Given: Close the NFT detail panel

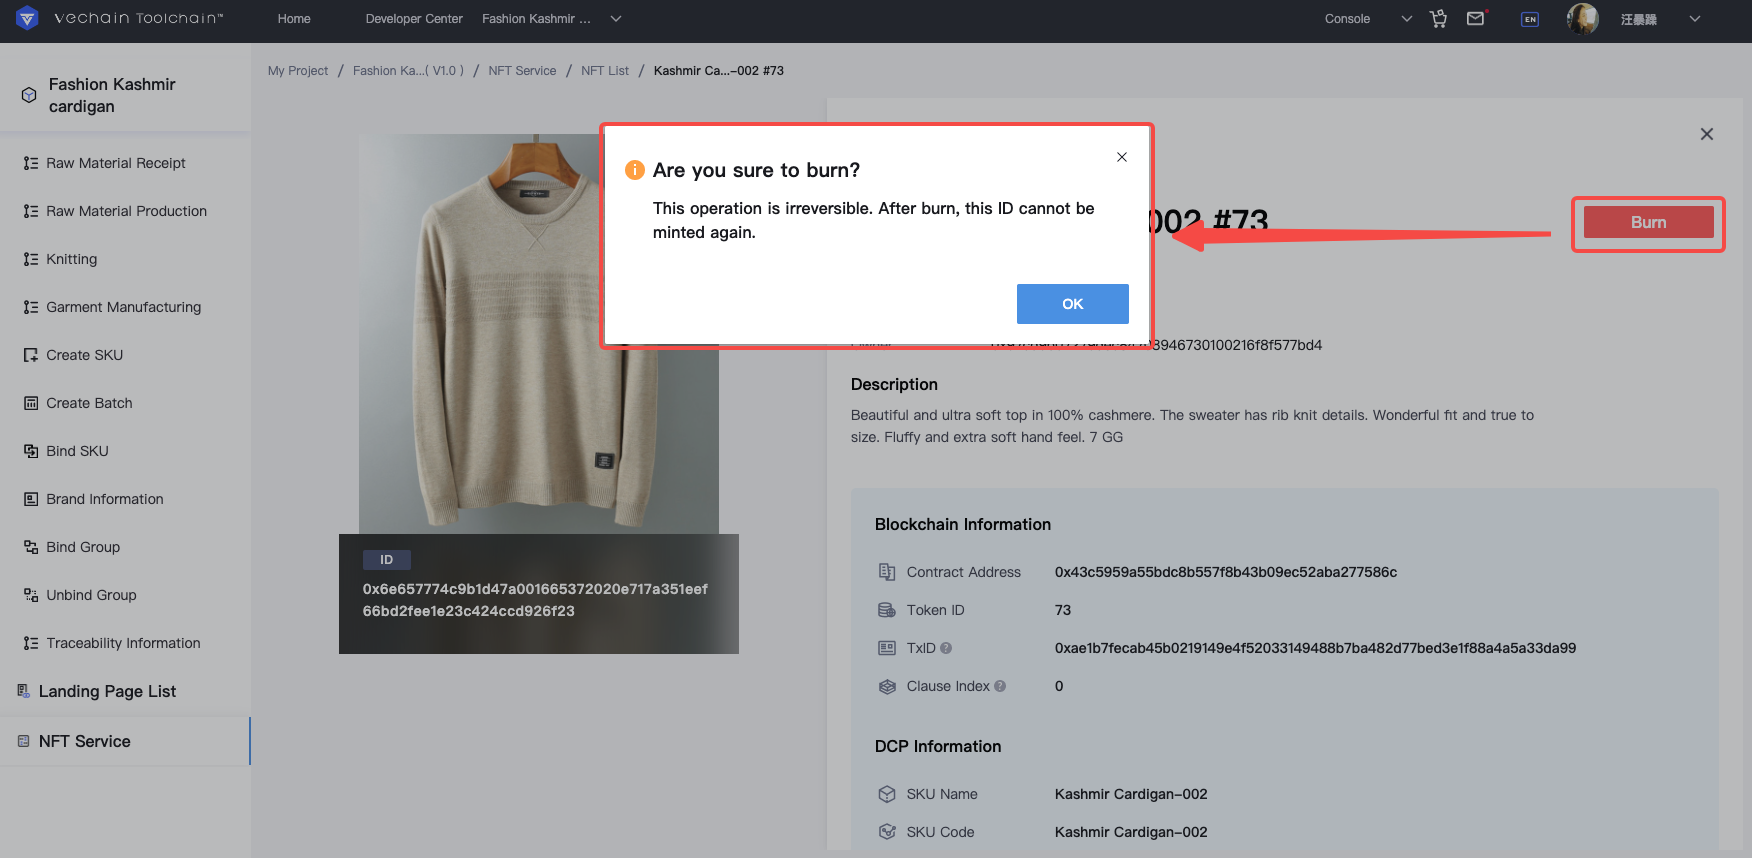Looking at the screenshot, I should 1707,134.
